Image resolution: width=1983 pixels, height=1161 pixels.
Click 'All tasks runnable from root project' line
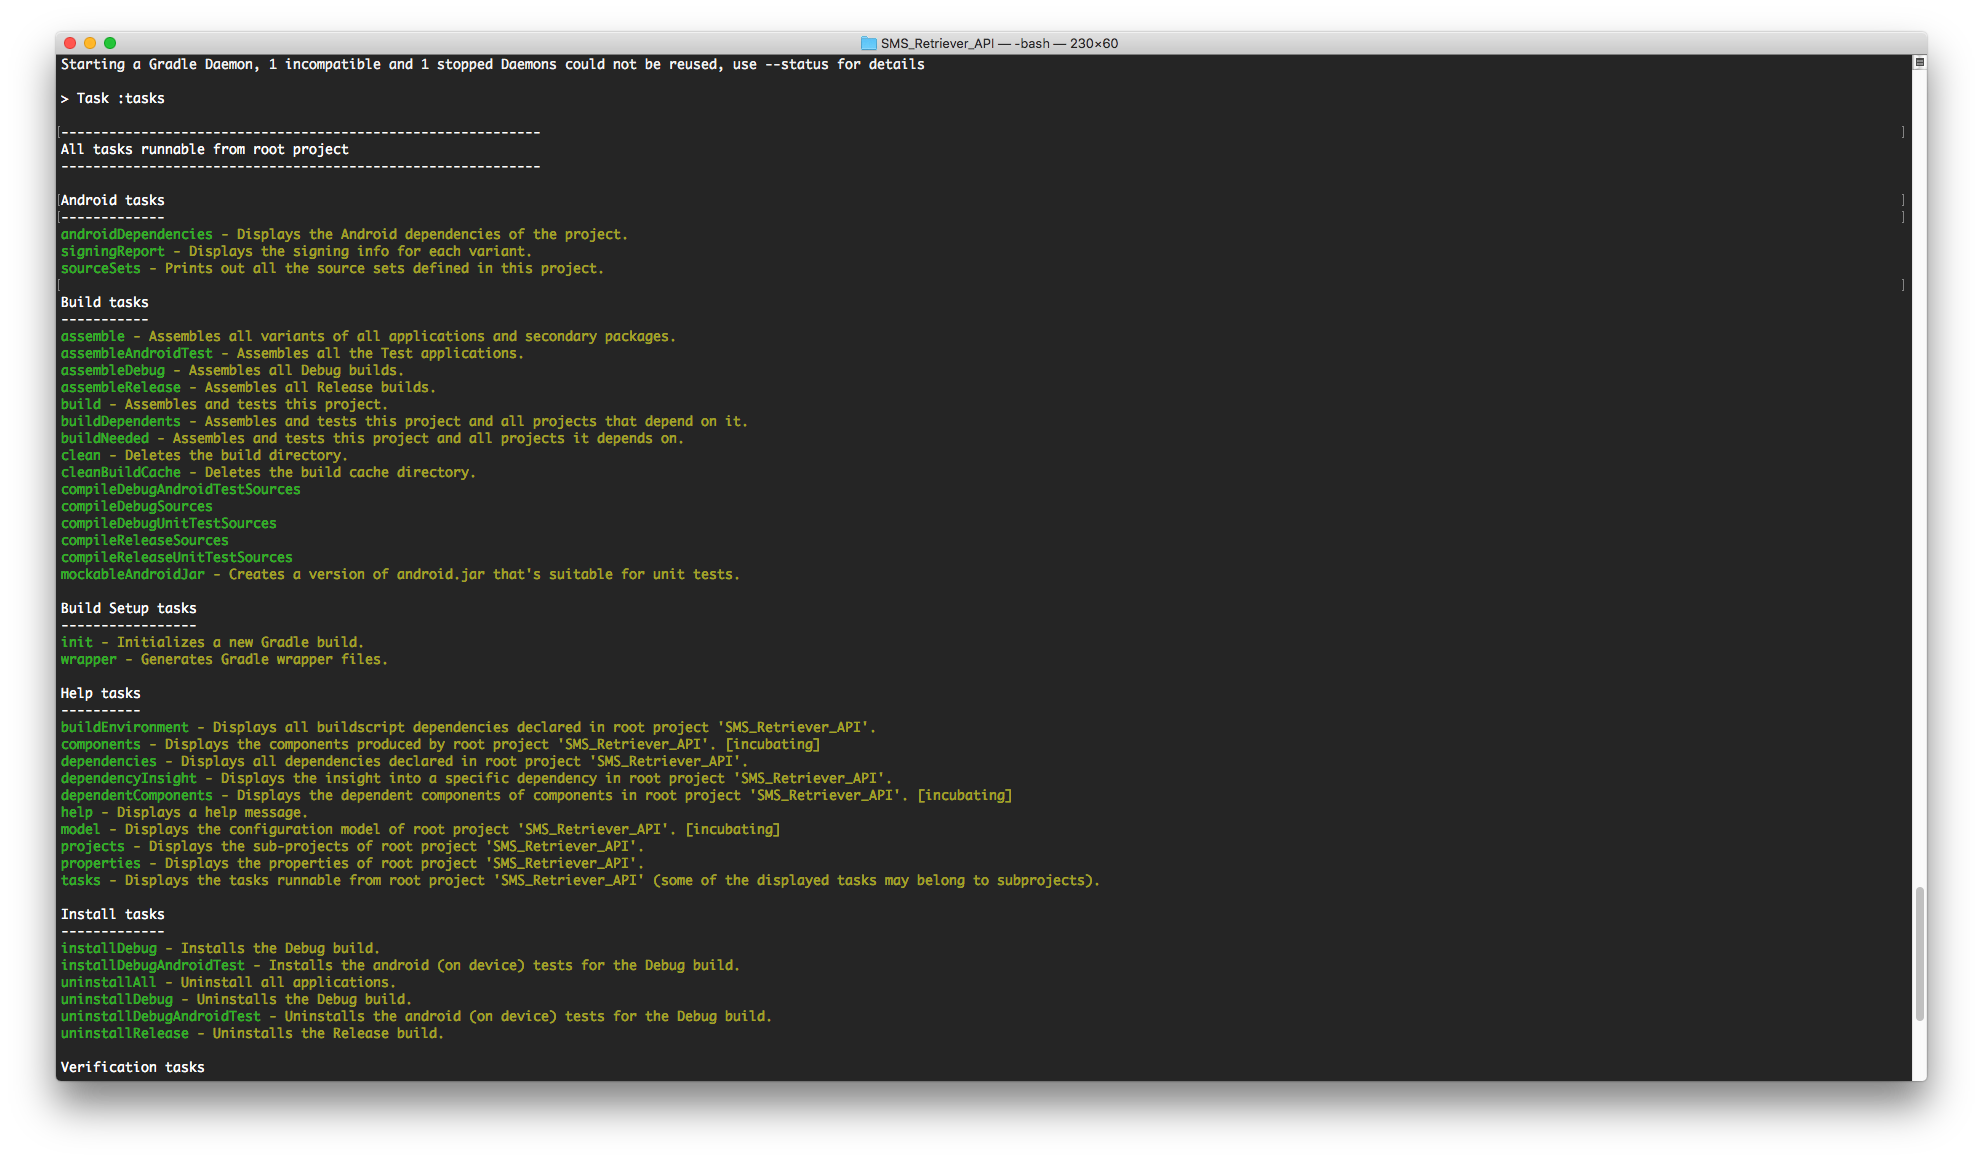coord(205,149)
